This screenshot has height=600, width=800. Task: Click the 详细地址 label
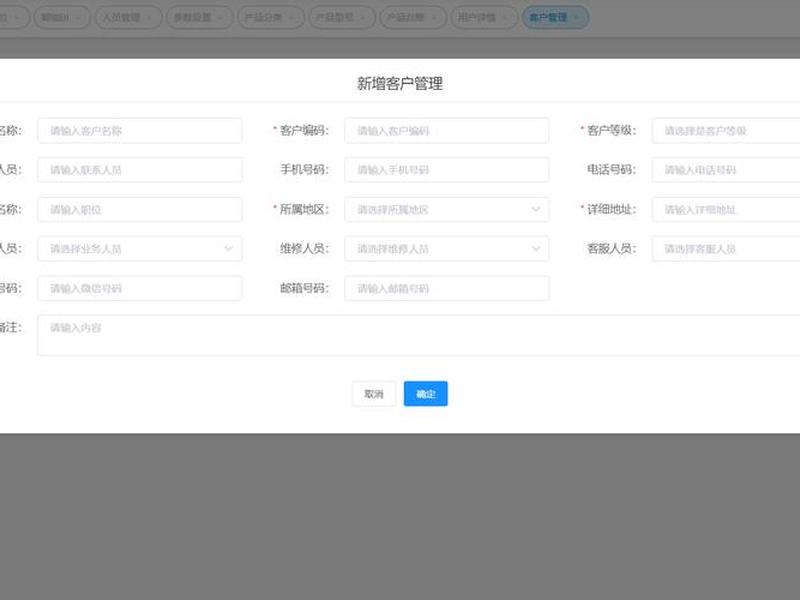611,210
